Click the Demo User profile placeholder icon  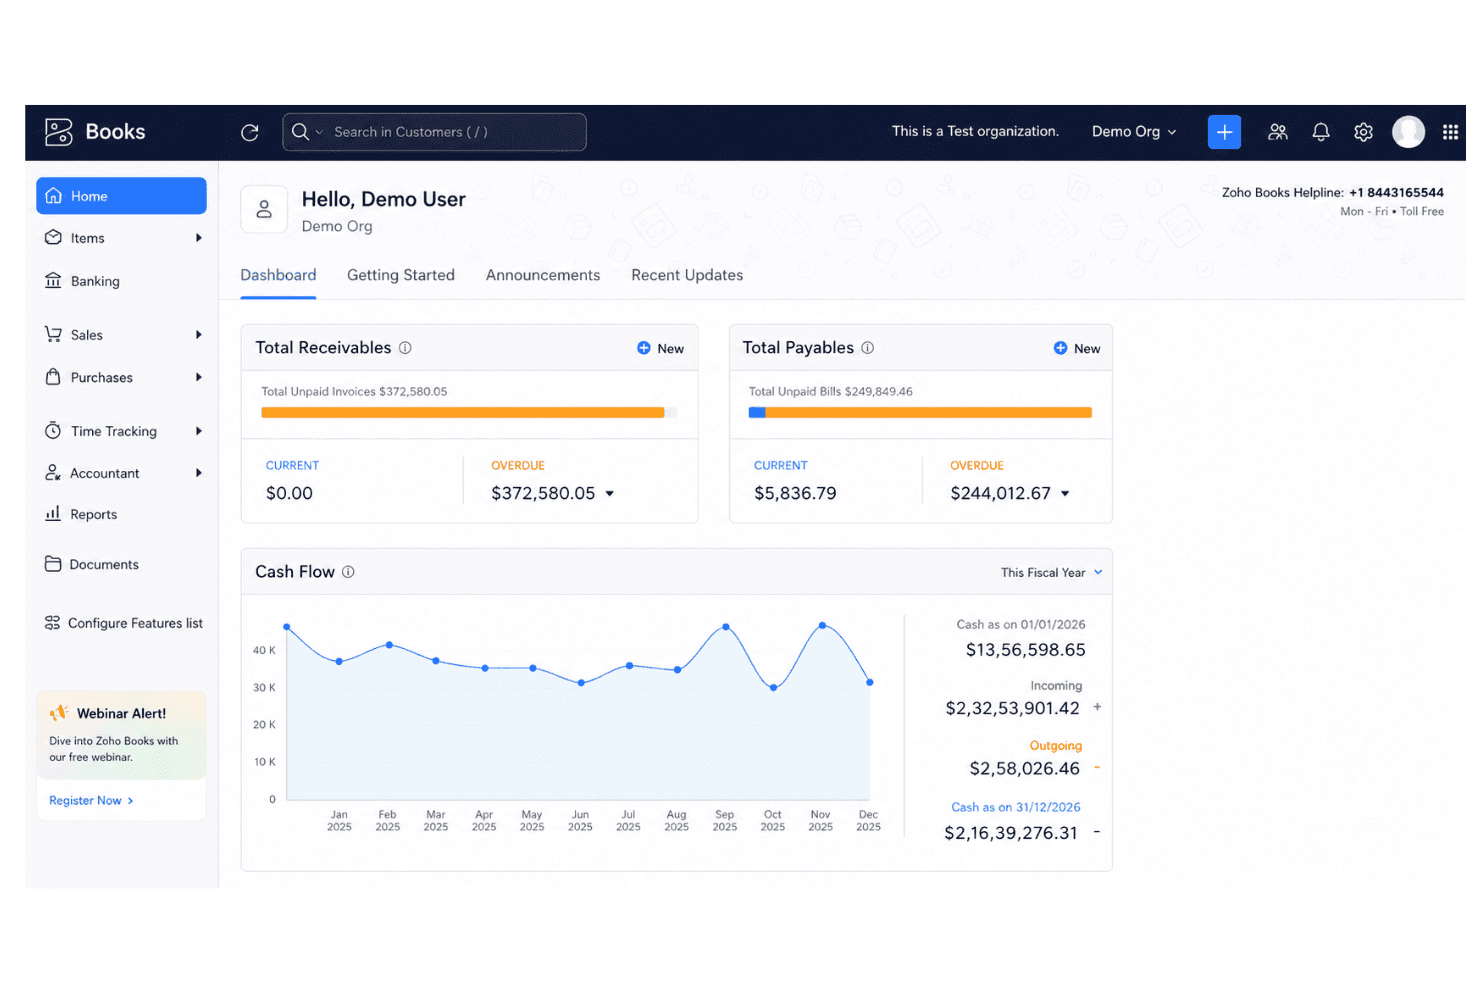pyautogui.click(x=264, y=209)
